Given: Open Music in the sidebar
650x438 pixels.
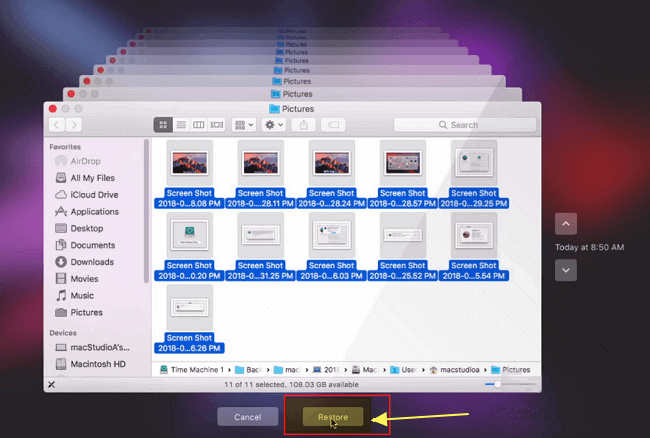Looking at the screenshot, I should 75,295.
